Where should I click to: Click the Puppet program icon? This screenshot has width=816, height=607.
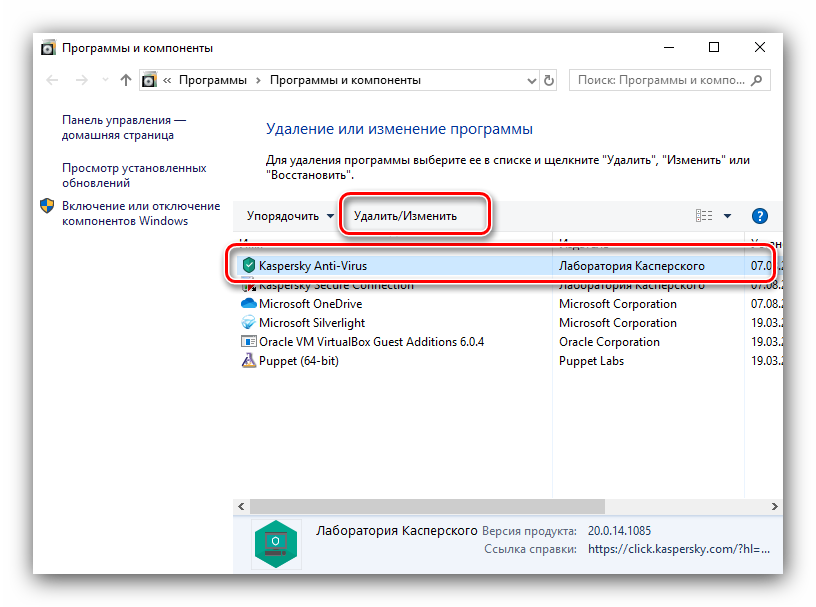coord(249,361)
